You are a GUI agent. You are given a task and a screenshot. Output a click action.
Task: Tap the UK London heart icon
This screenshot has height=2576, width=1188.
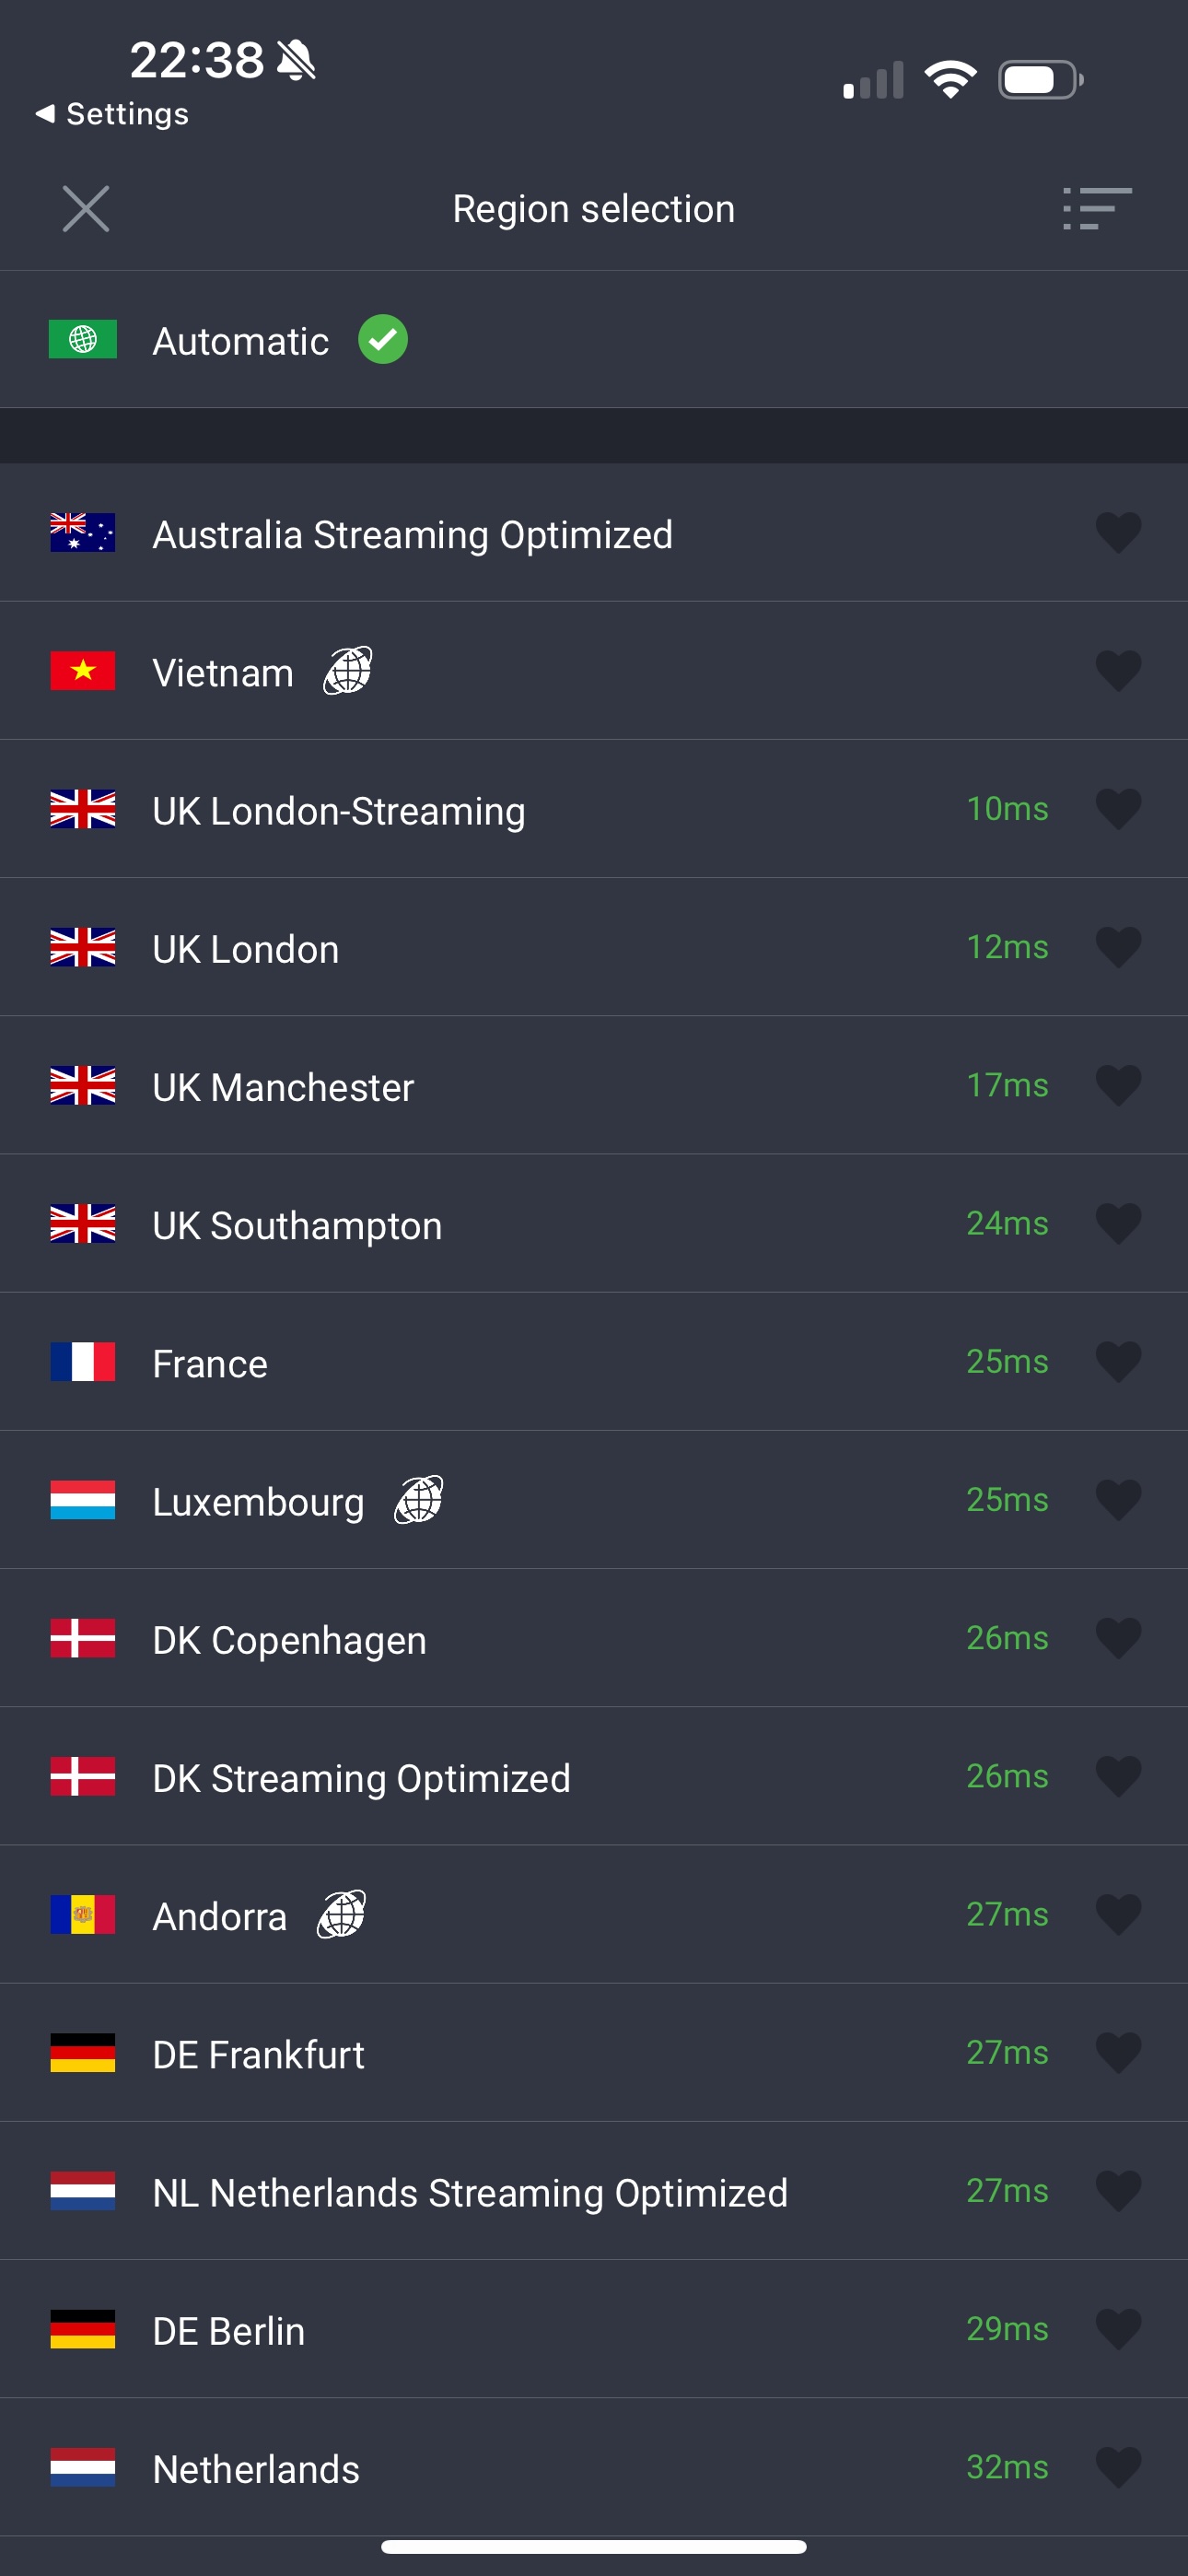tap(1118, 947)
